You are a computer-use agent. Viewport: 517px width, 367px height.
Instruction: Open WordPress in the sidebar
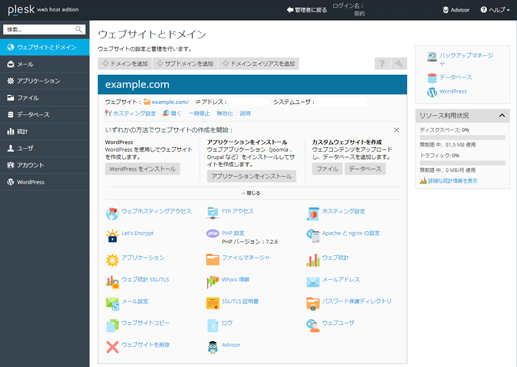click(45, 182)
